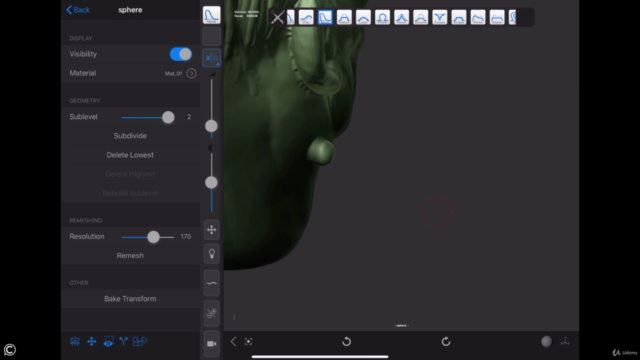Open transform tab with four-way arrows
The image size is (640, 360).
[x=91, y=342]
